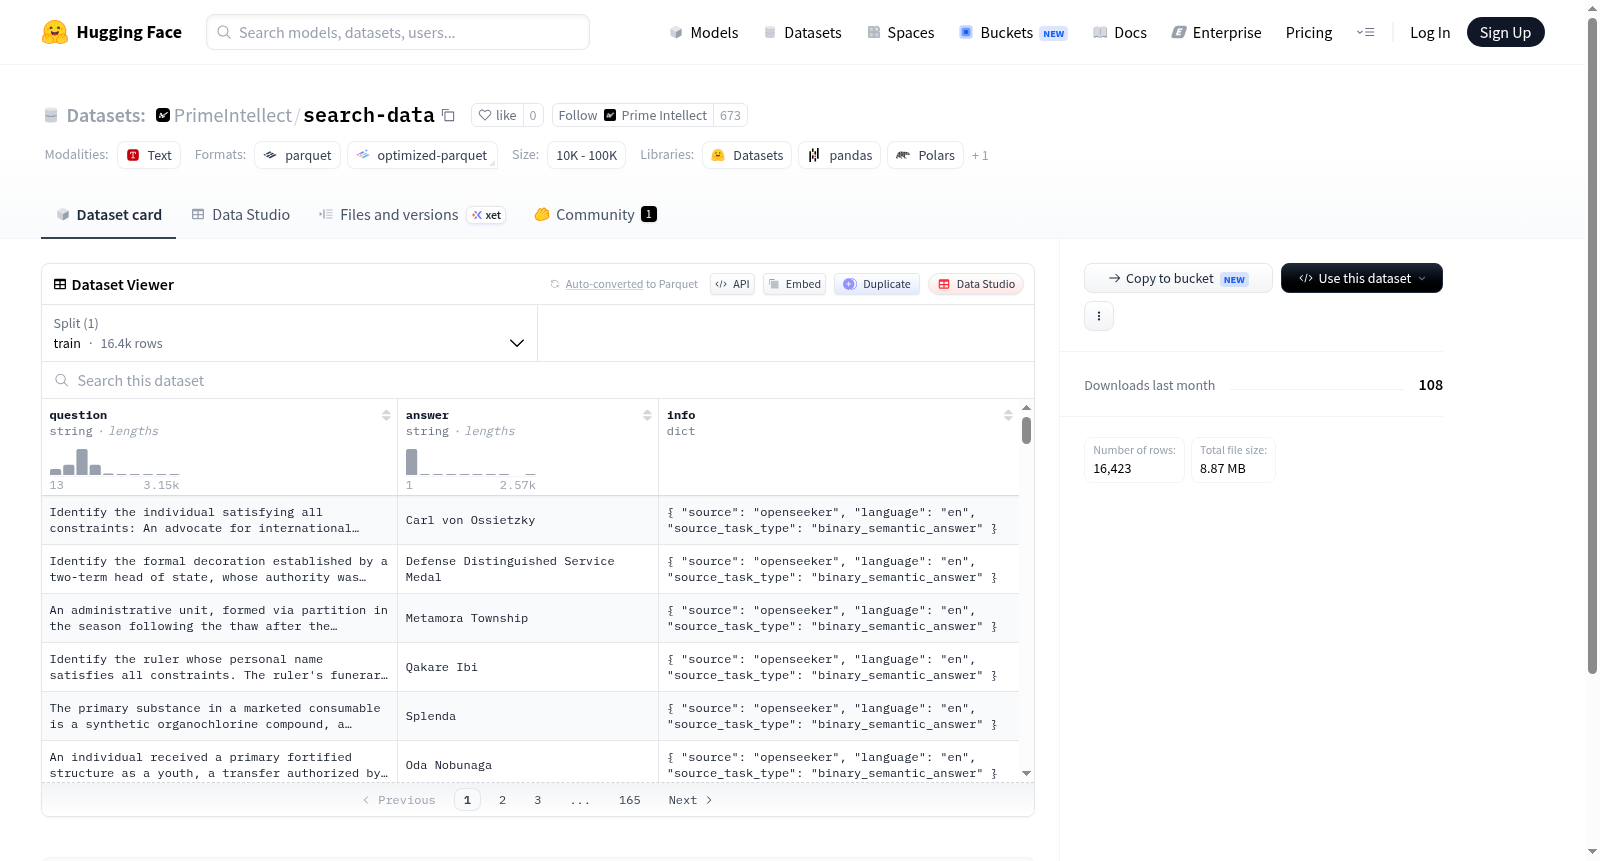1600x861 pixels.
Task: Focus the Search this dataset field
Action: point(537,380)
